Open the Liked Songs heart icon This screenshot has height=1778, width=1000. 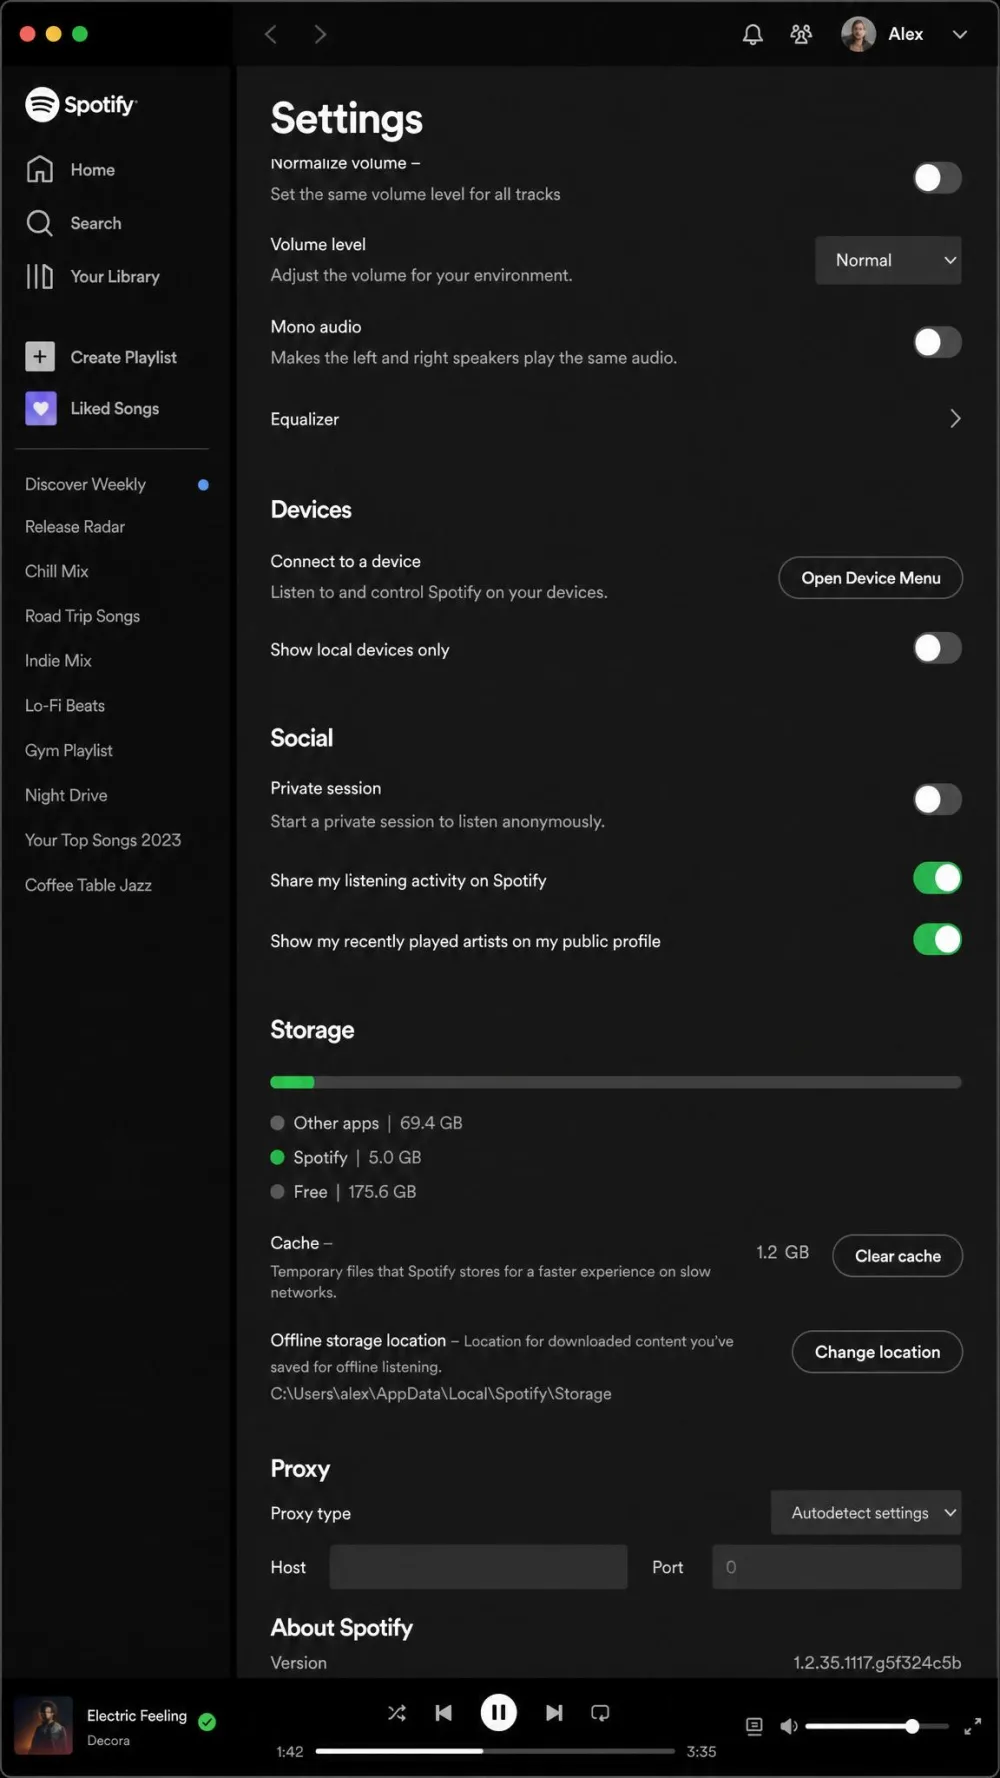click(40, 408)
